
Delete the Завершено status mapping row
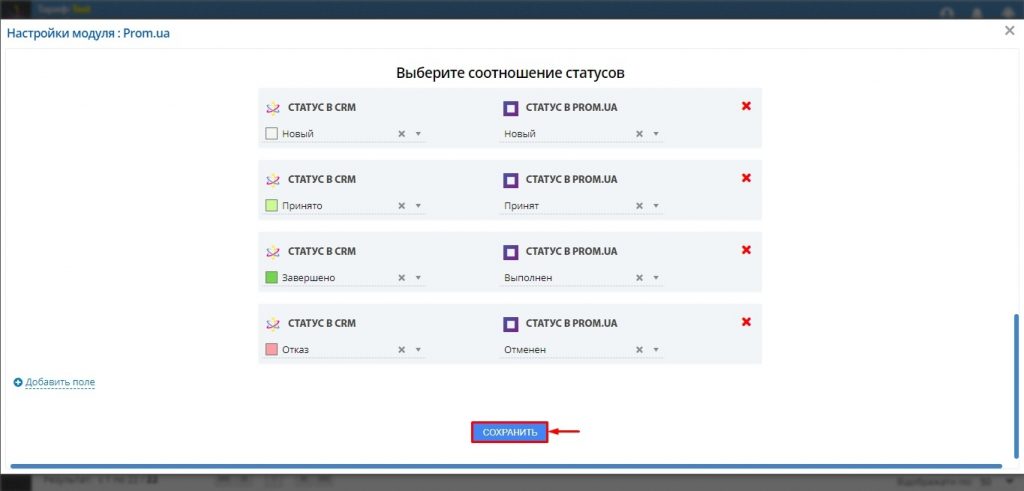746,249
